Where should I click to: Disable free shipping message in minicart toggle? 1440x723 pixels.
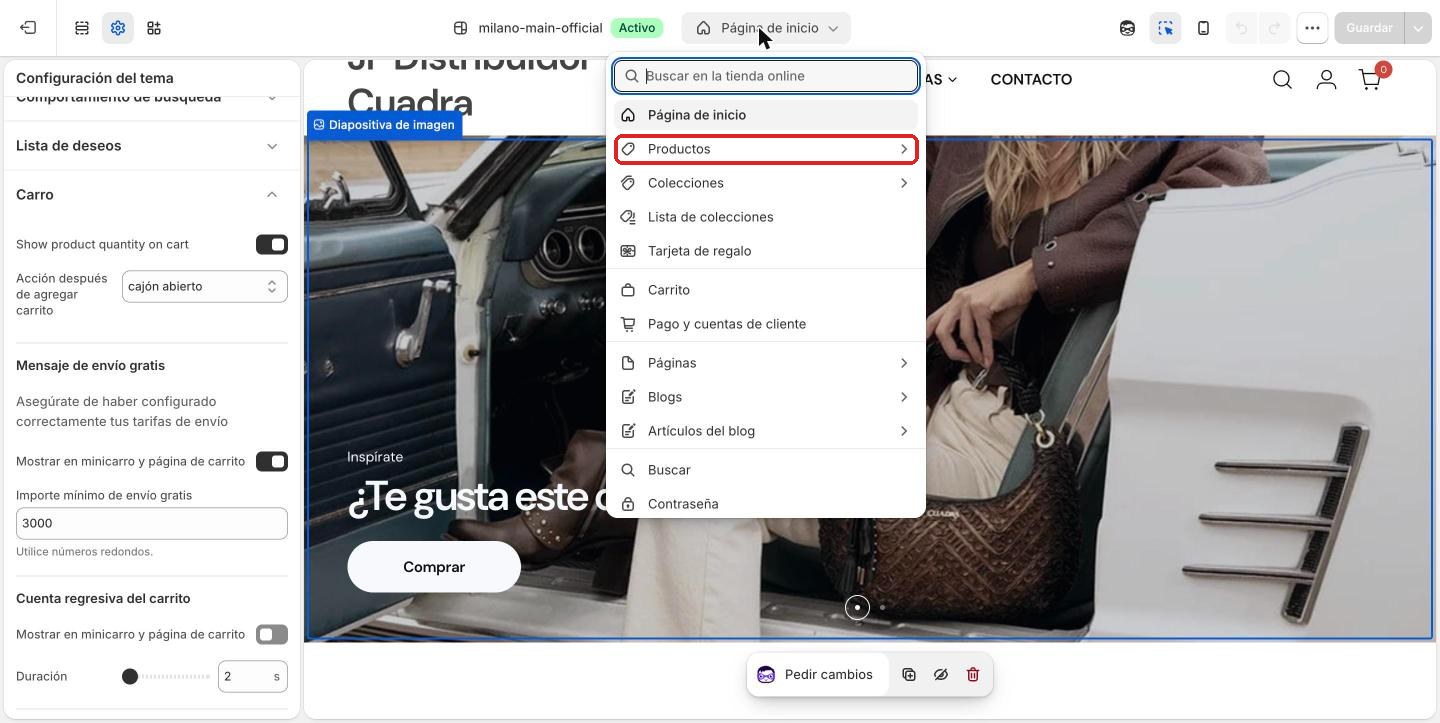pyautogui.click(x=272, y=462)
